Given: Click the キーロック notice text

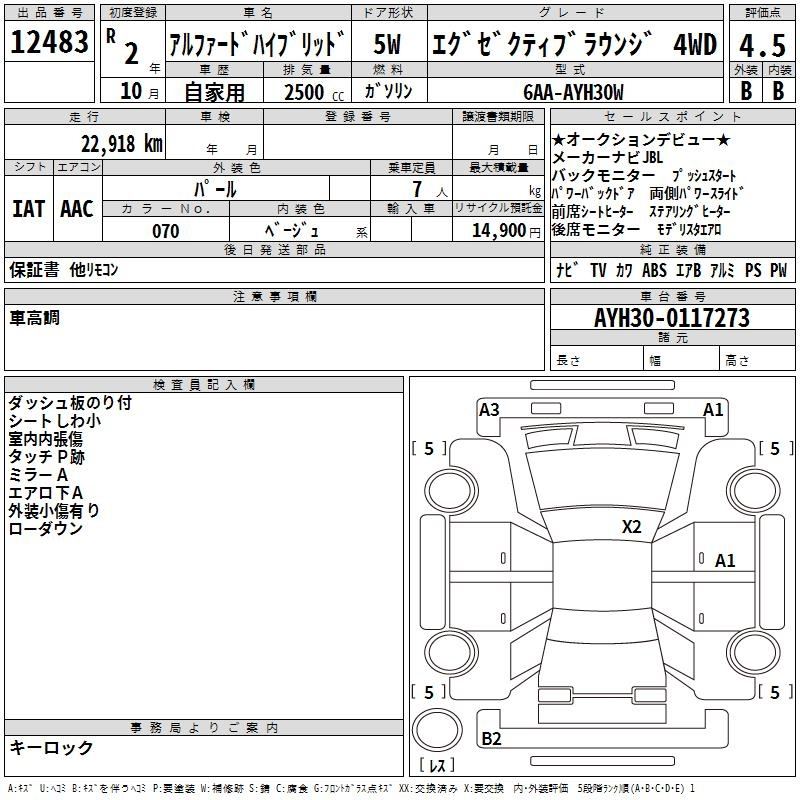Looking at the screenshot, I should click(51, 748).
